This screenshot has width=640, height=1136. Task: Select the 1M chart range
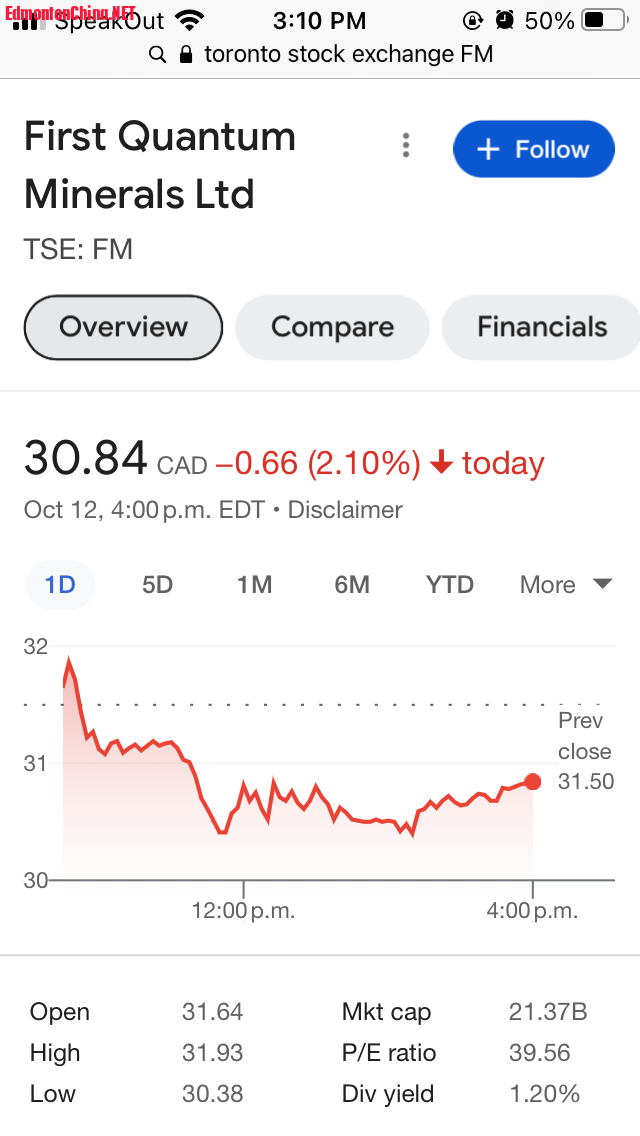pos(254,584)
